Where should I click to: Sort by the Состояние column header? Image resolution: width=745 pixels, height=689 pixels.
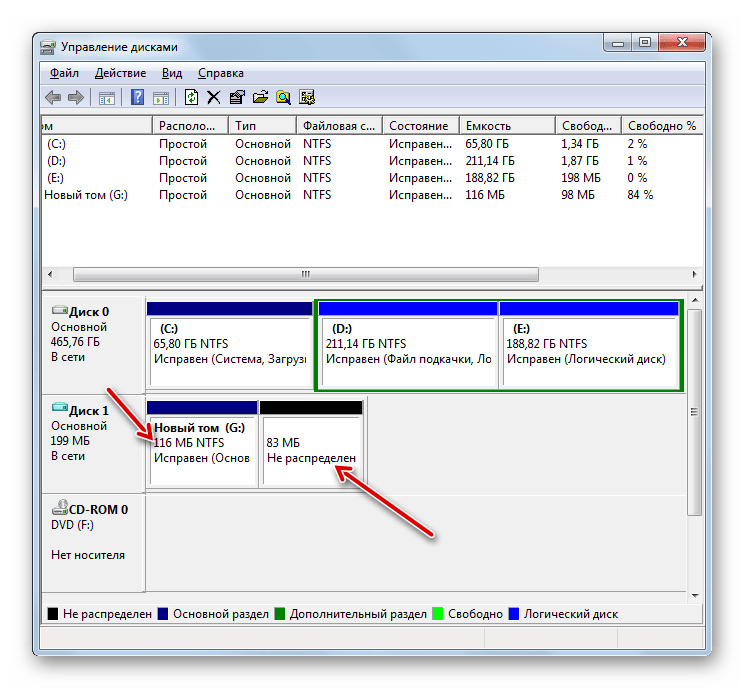pos(420,125)
